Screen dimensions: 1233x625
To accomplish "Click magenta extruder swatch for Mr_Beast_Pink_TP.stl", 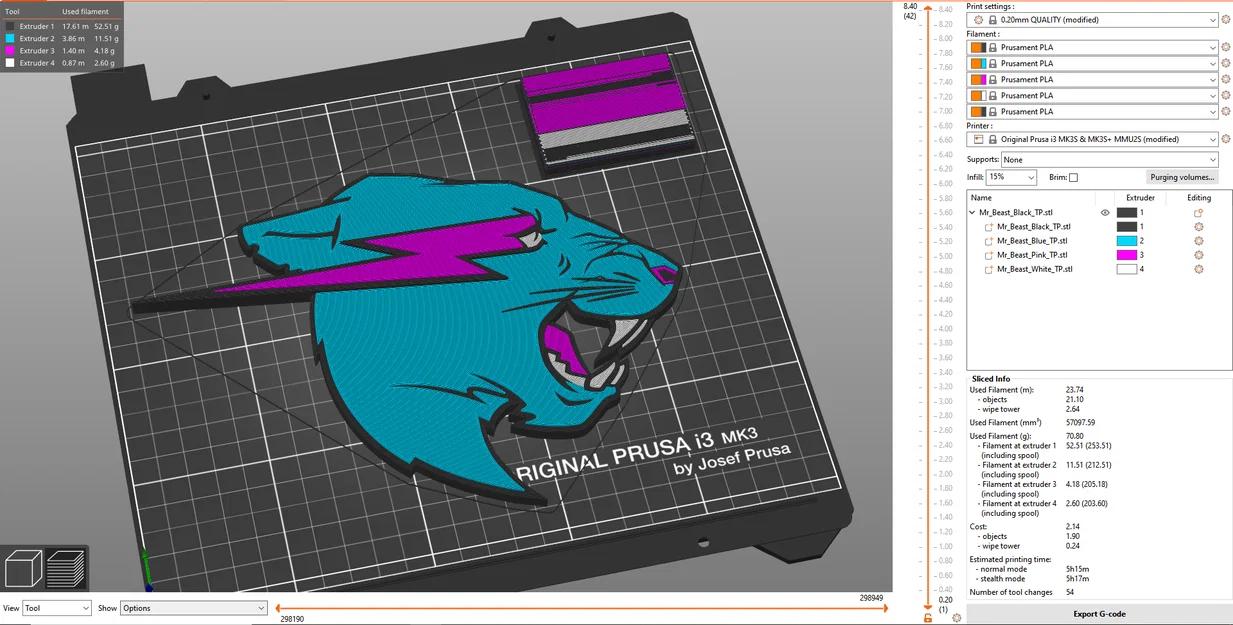I will 1126,255.
